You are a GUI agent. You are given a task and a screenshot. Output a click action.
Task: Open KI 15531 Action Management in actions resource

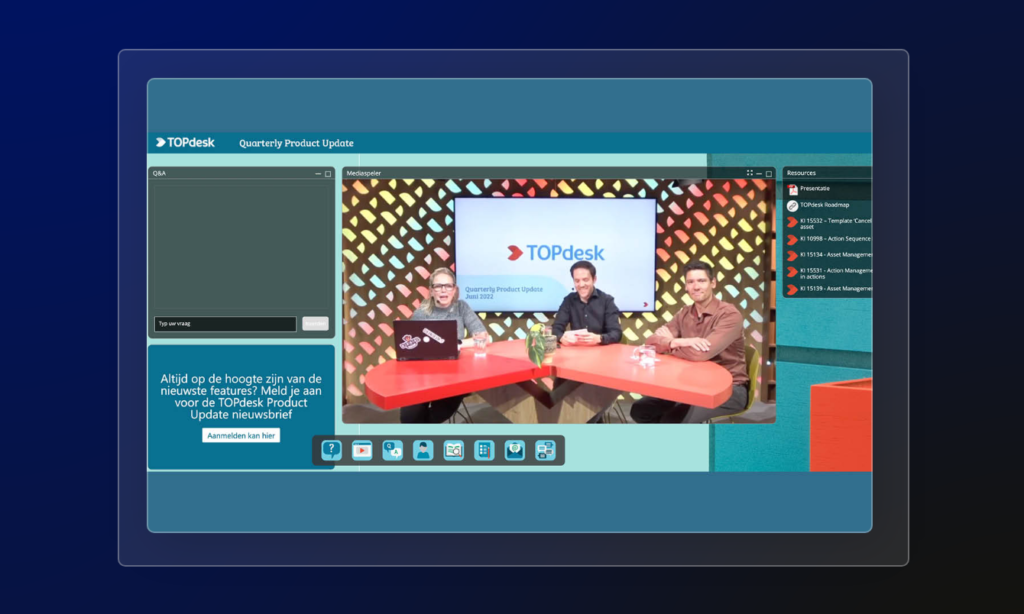coord(828,273)
